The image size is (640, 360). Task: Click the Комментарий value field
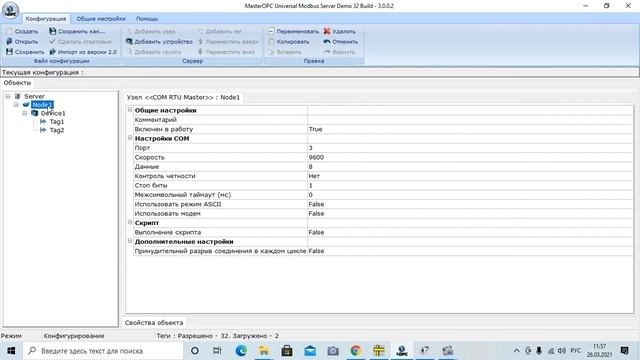(x=470, y=120)
